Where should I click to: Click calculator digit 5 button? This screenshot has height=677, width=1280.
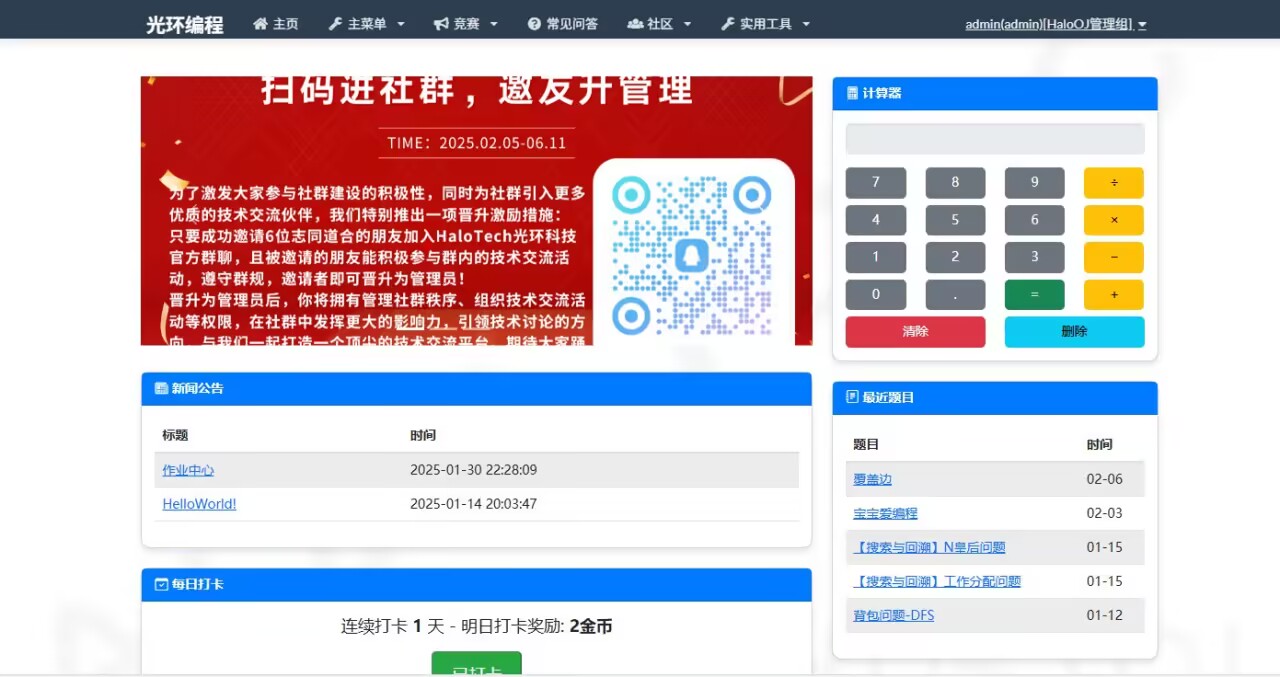click(955, 220)
